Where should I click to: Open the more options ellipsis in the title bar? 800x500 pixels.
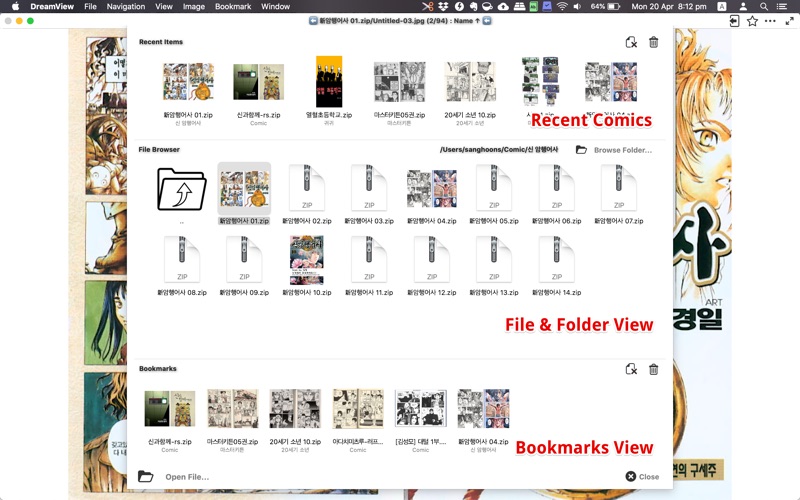point(770,21)
